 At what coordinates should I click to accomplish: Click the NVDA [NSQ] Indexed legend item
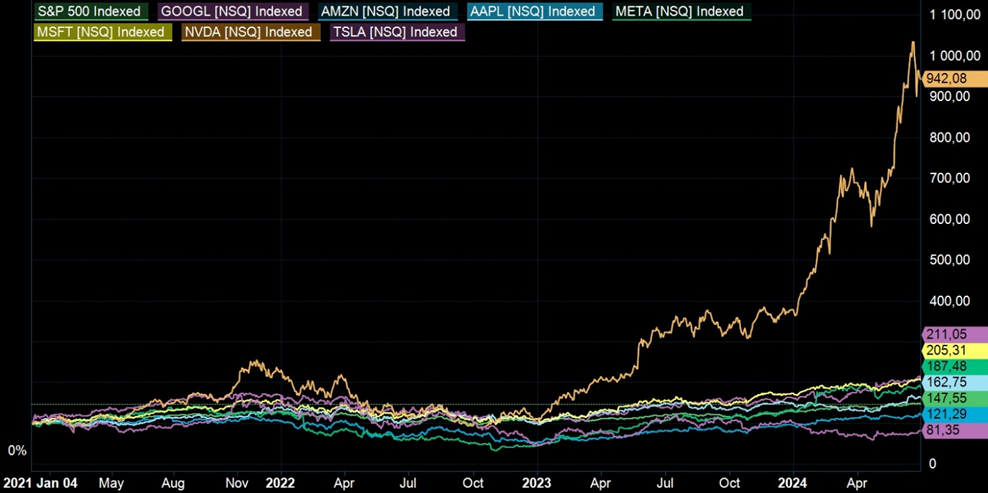[249, 32]
